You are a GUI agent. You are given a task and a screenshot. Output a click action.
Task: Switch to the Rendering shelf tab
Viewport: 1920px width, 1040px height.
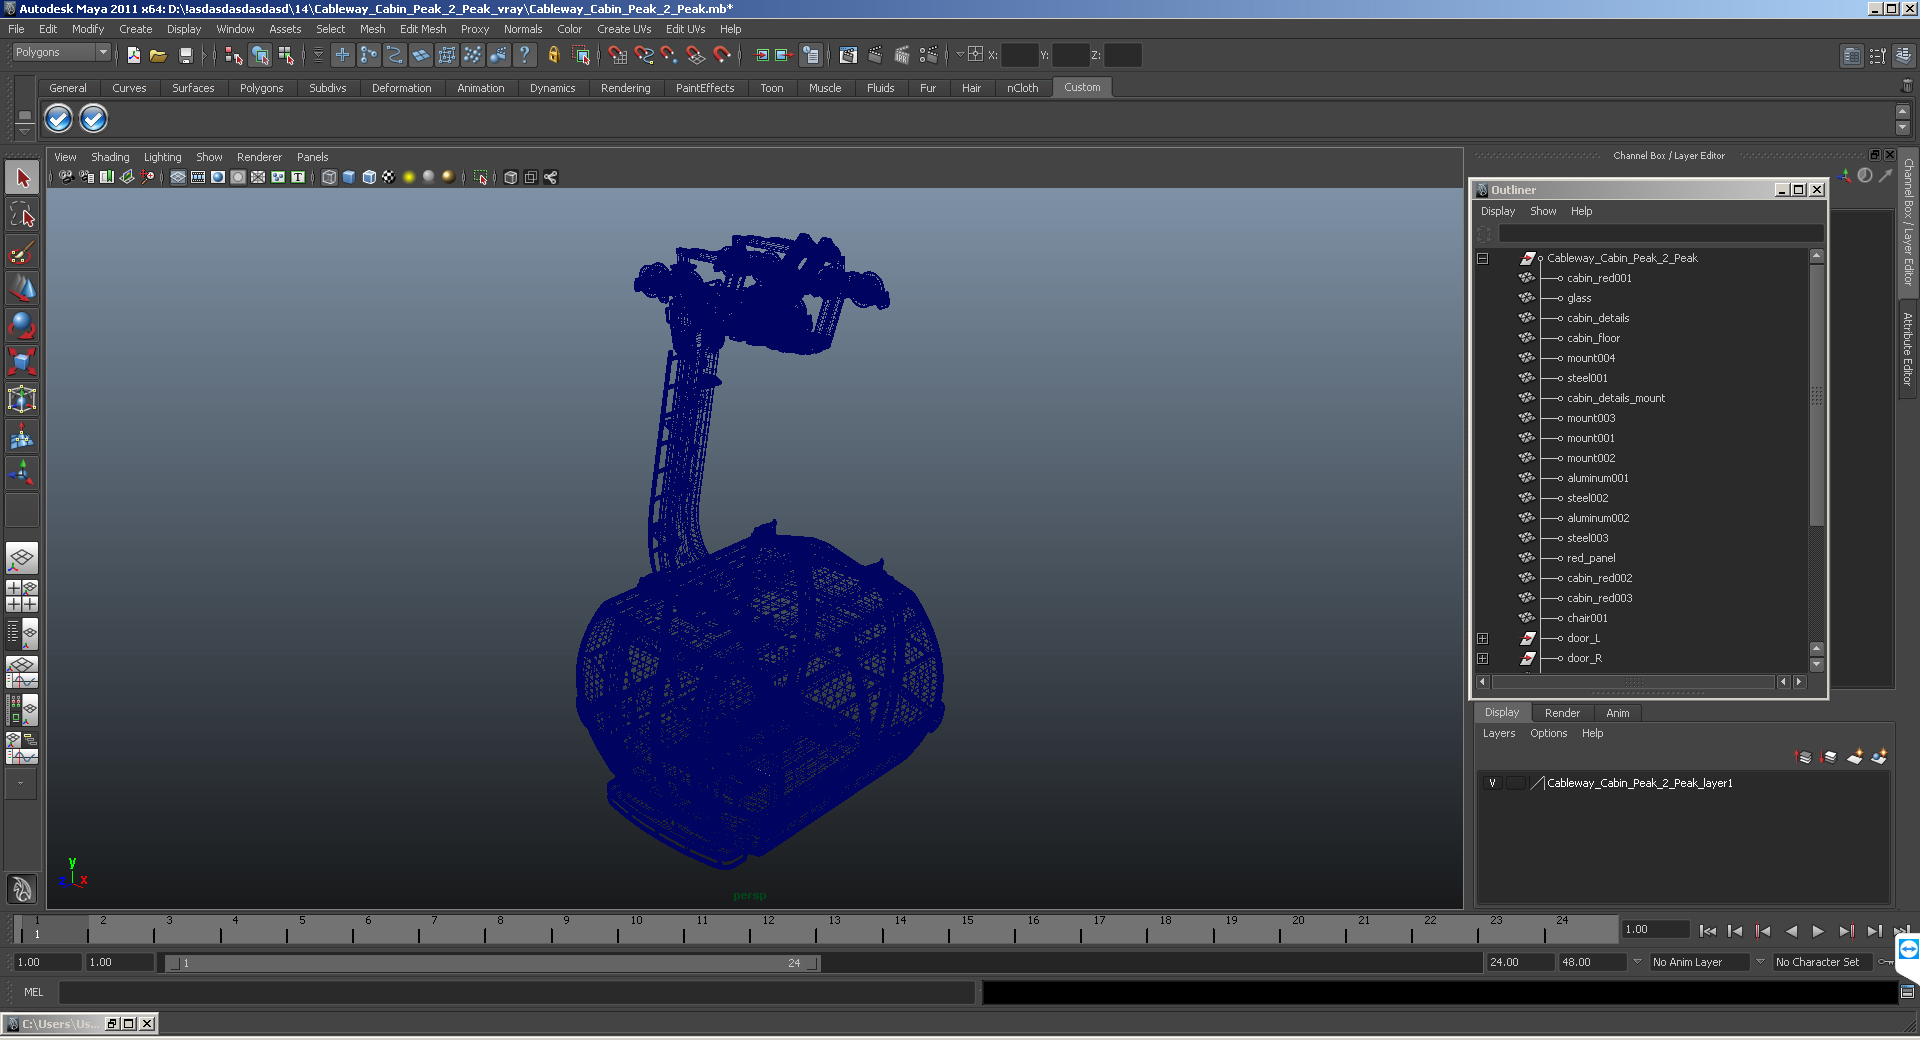(x=625, y=88)
